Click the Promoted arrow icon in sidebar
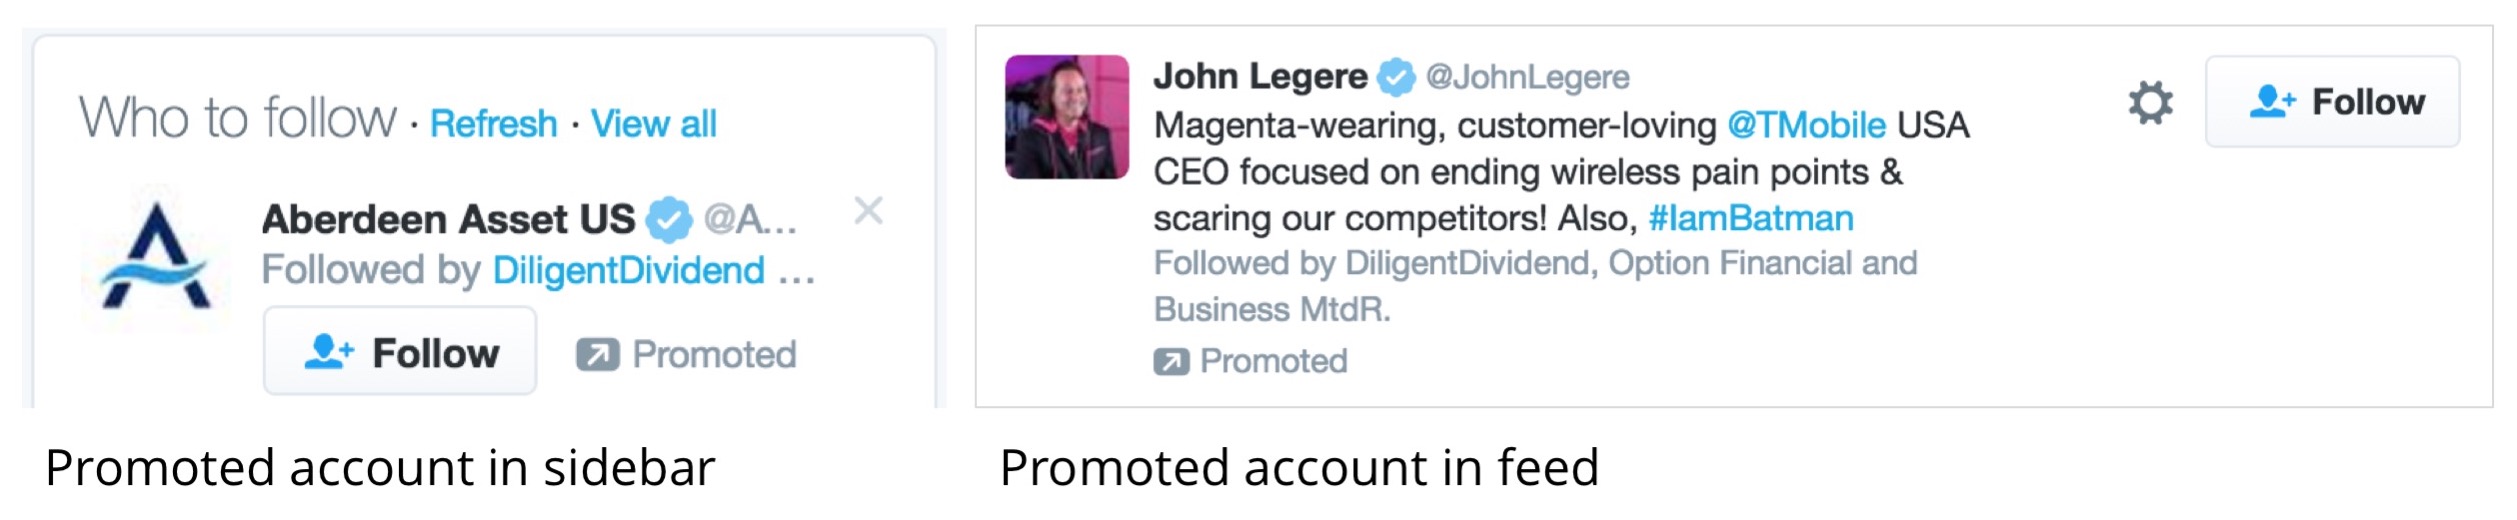2517x520 pixels. (597, 354)
